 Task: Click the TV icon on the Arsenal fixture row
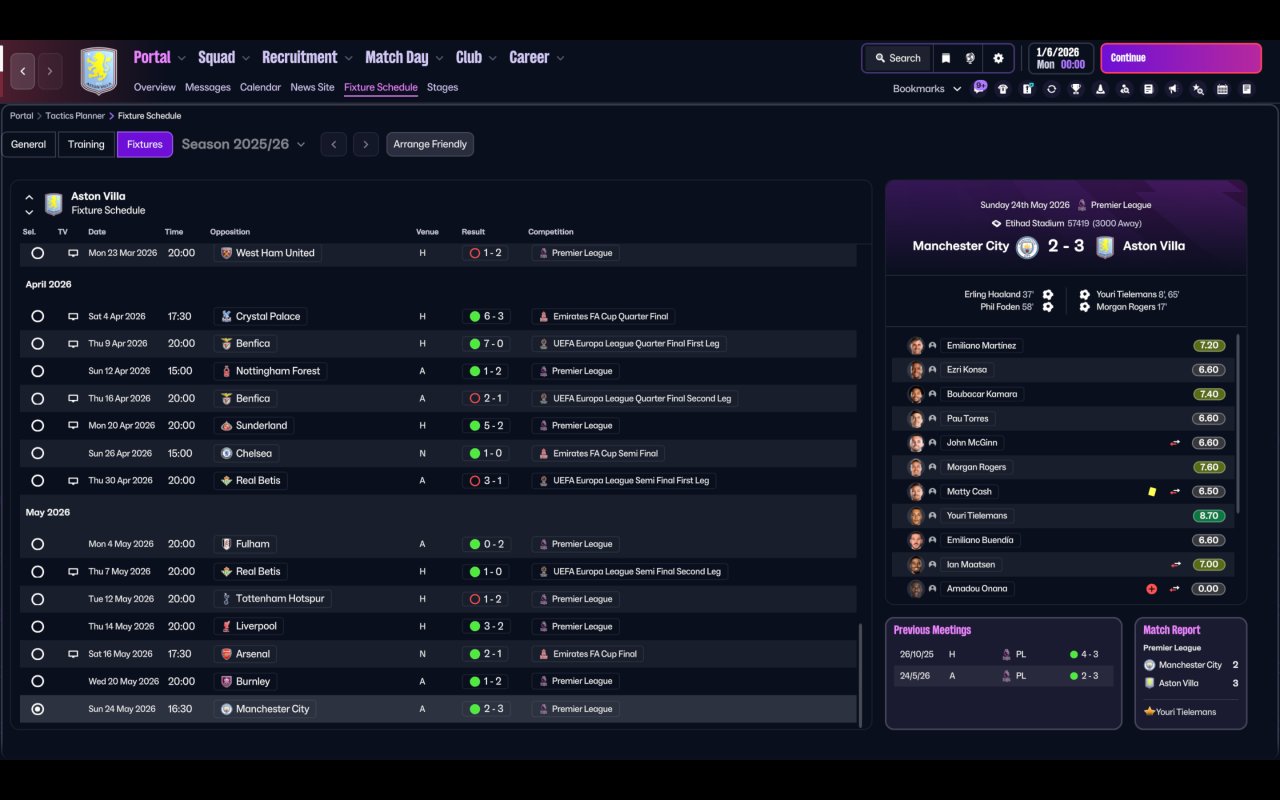pos(73,654)
